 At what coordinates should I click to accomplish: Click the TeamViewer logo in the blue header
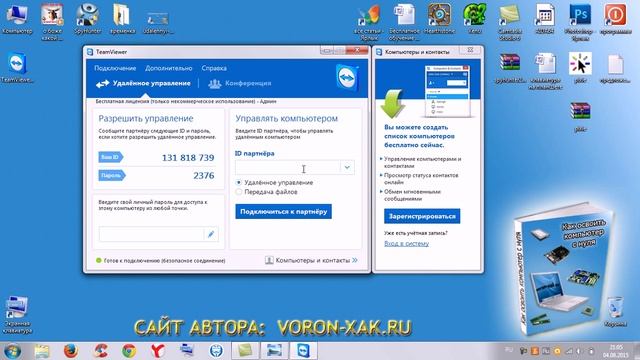coord(347,77)
